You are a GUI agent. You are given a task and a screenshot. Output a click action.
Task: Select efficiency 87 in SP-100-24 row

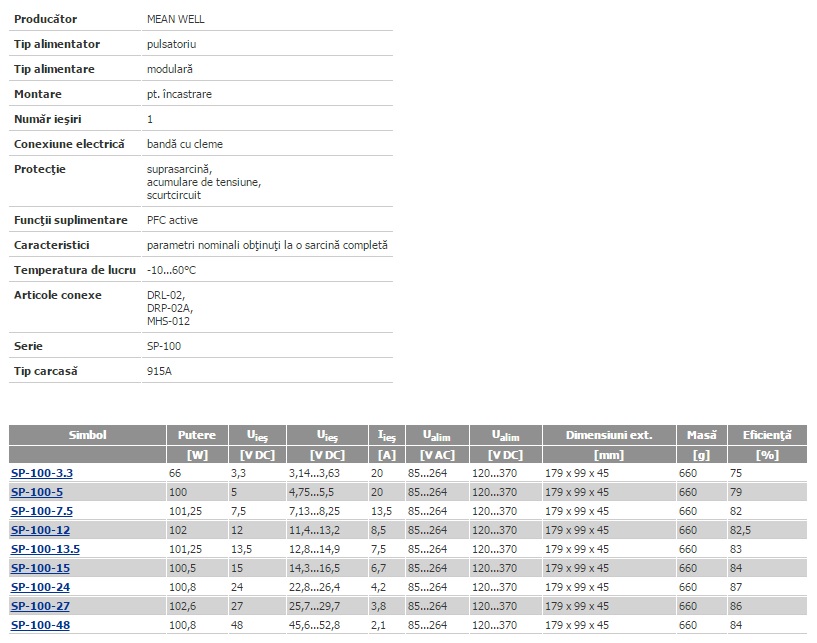(736, 587)
